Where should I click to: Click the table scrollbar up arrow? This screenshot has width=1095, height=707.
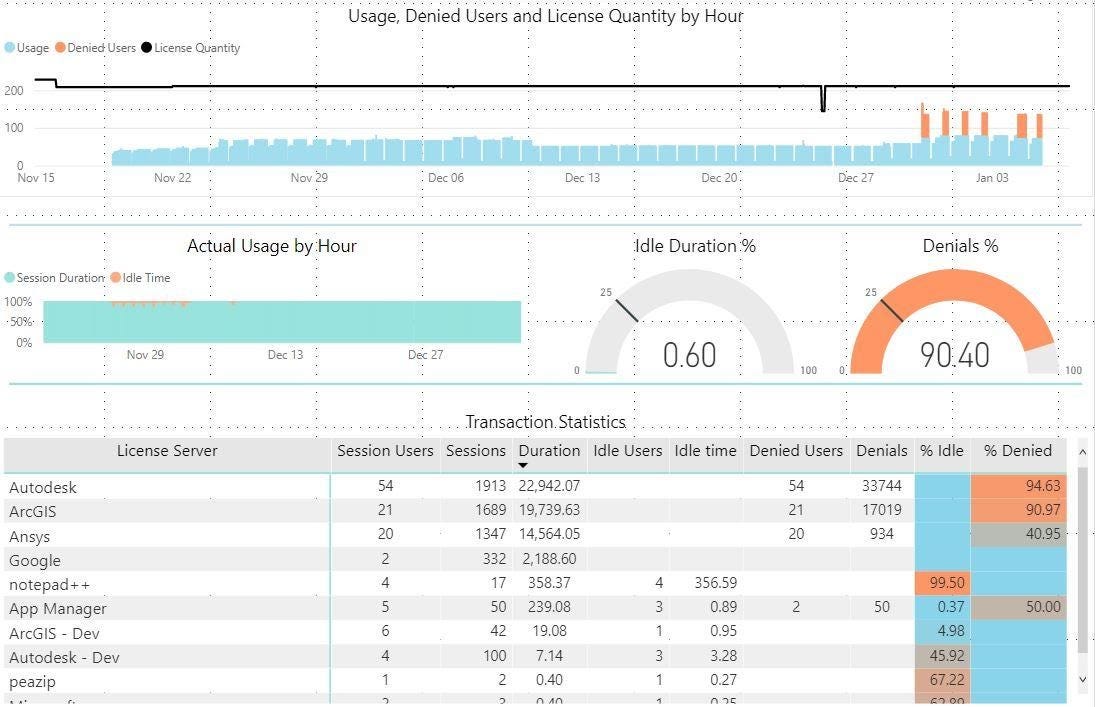[1083, 451]
